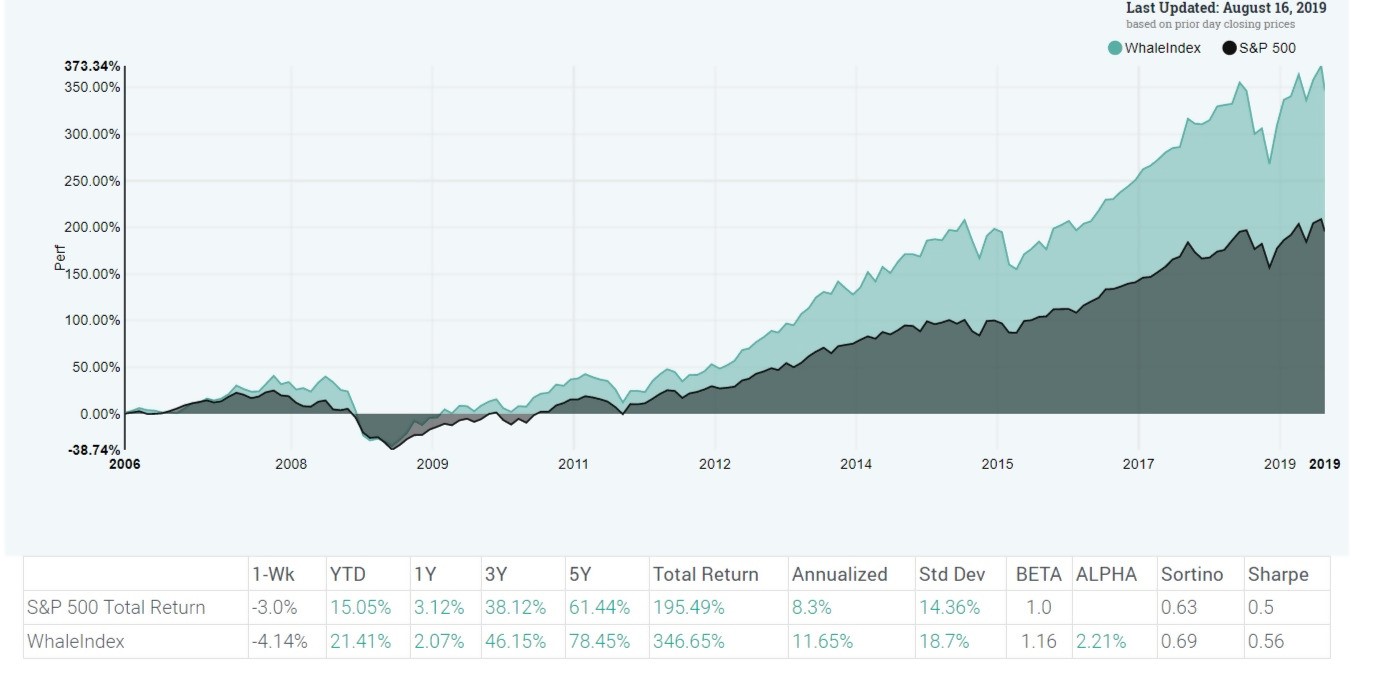Screen dimensions: 1382x673
Task: Click the ALPHA column header
Action: (1106, 574)
